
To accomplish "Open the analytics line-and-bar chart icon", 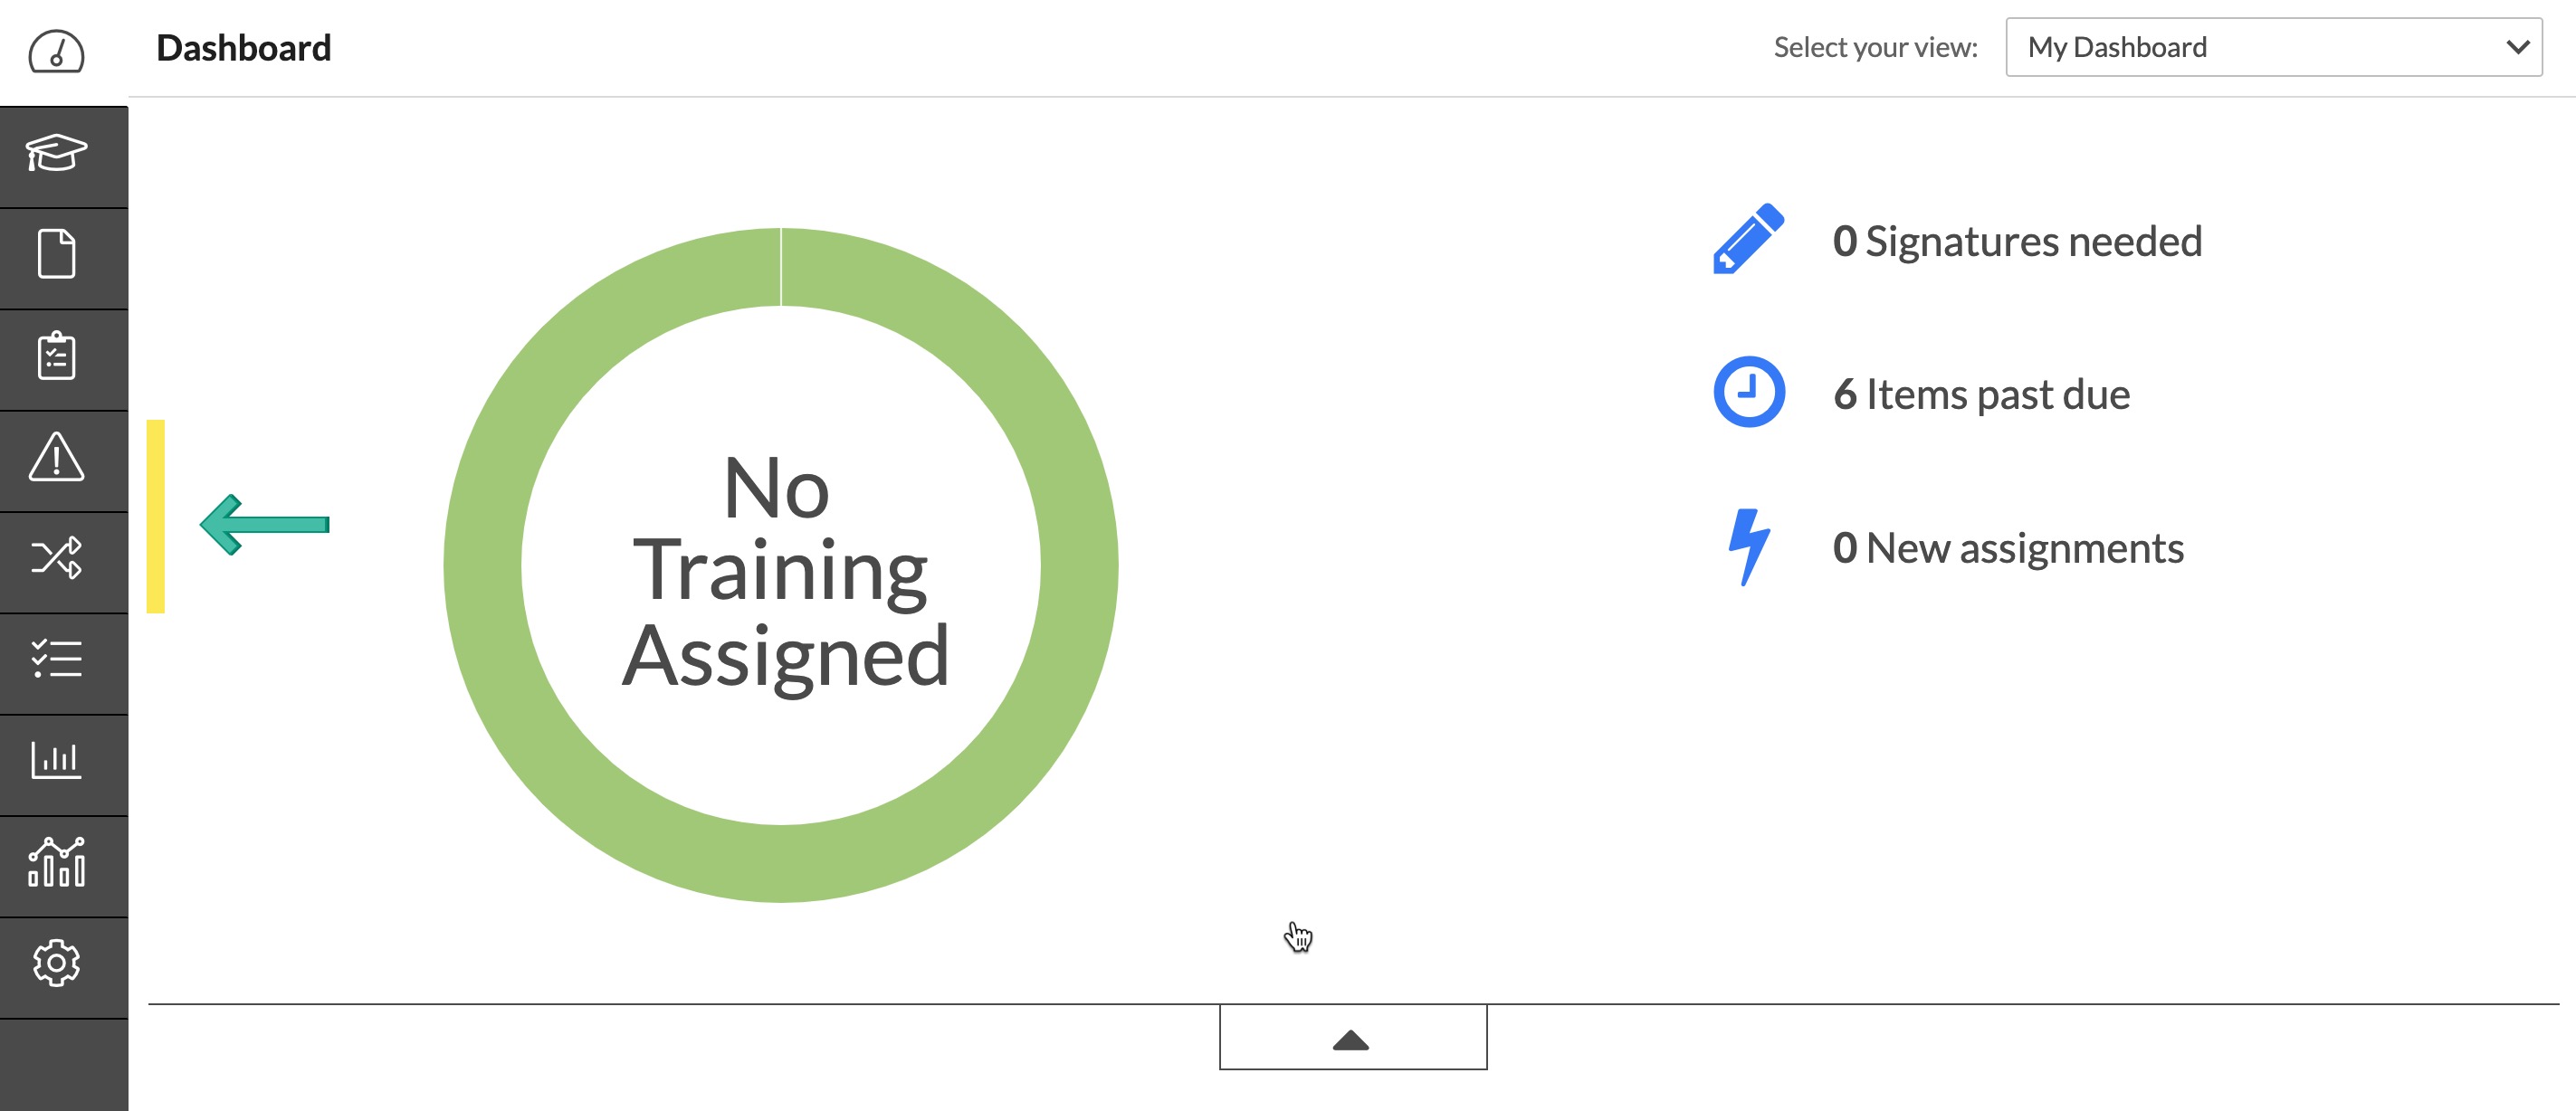I will [x=57, y=862].
